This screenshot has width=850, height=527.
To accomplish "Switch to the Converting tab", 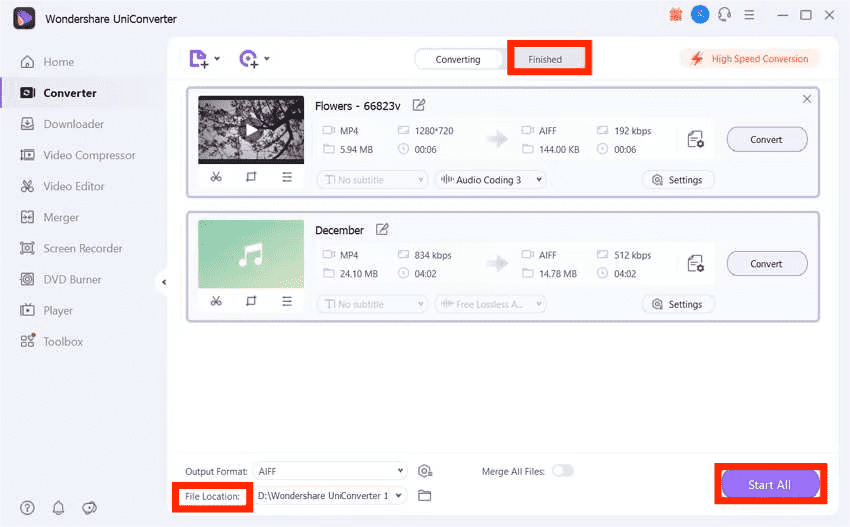I will click(x=458, y=59).
